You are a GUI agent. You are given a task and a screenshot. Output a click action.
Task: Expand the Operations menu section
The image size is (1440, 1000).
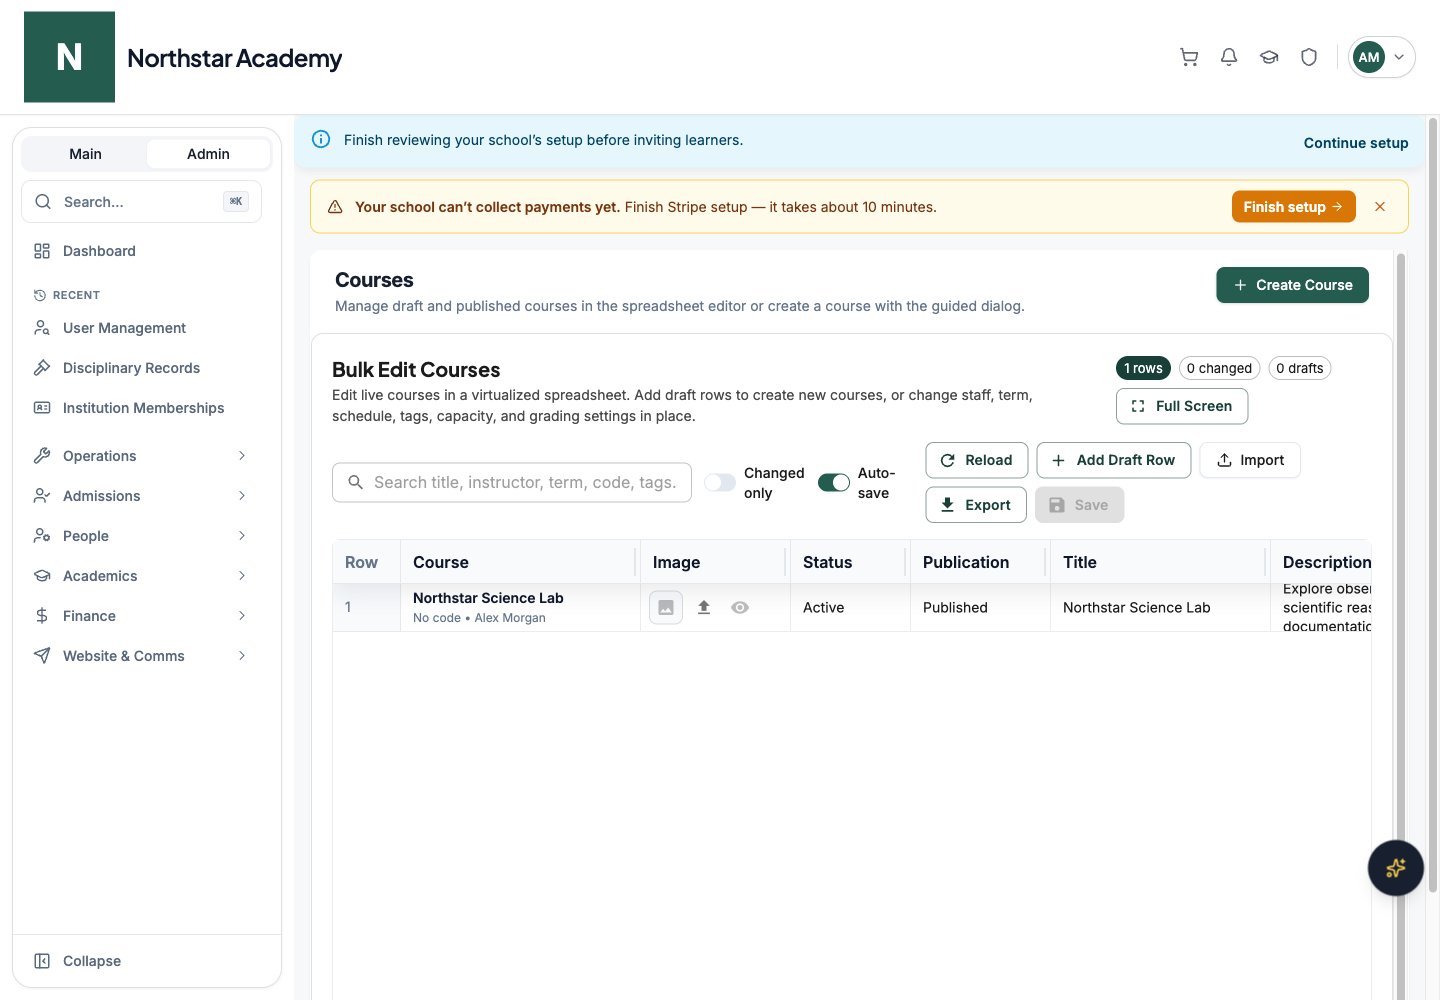pos(141,456)
